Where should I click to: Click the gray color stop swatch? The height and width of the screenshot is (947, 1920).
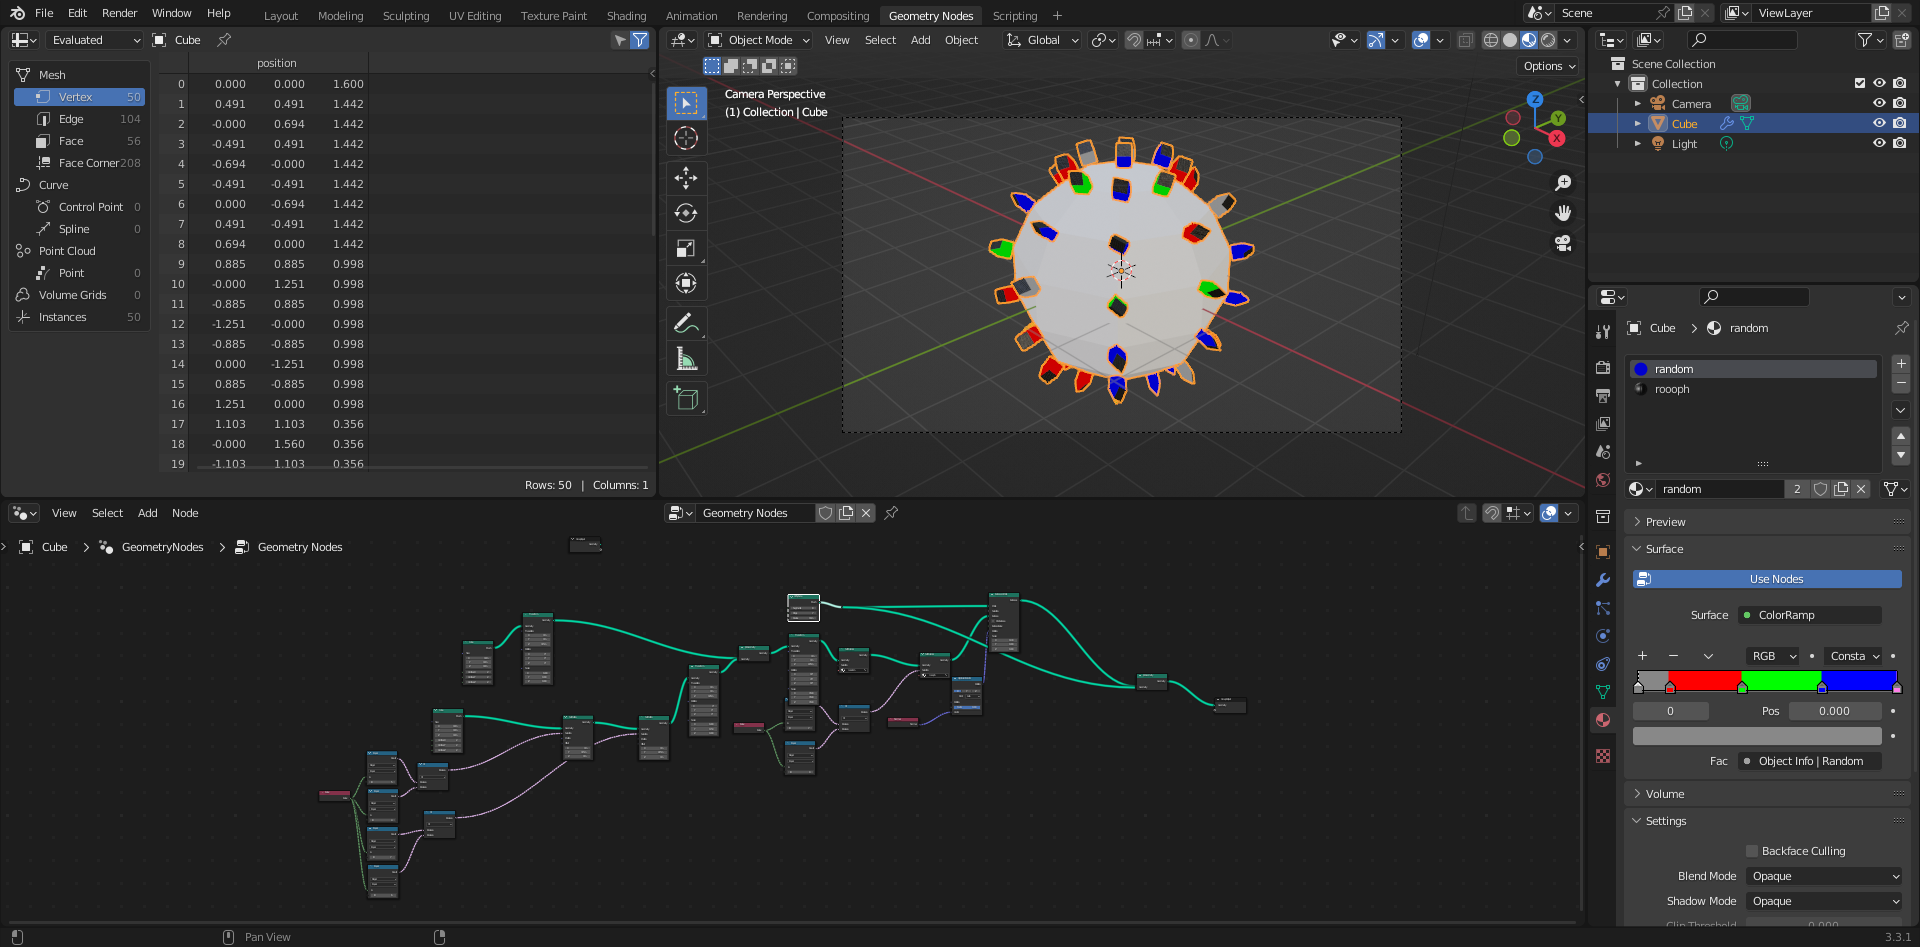1757,736
